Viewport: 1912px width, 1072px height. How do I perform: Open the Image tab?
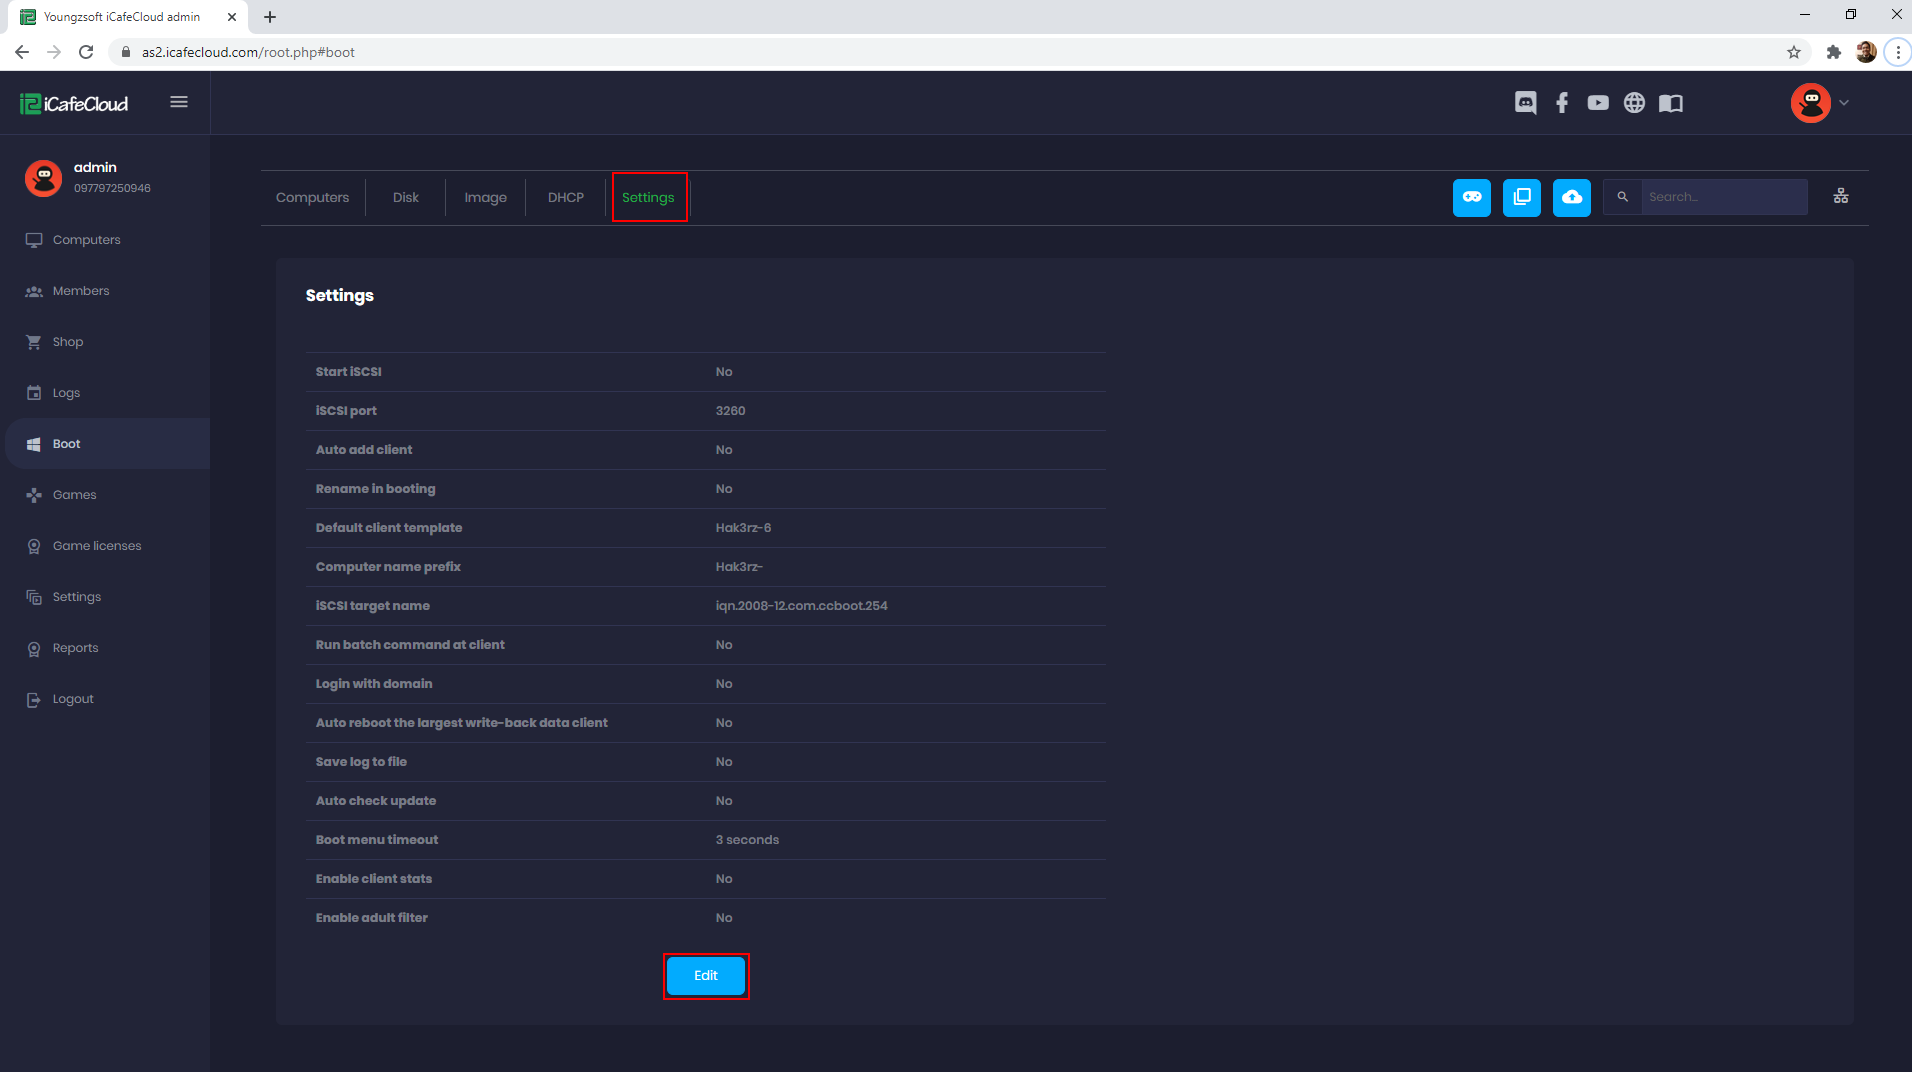pos(485,198)
